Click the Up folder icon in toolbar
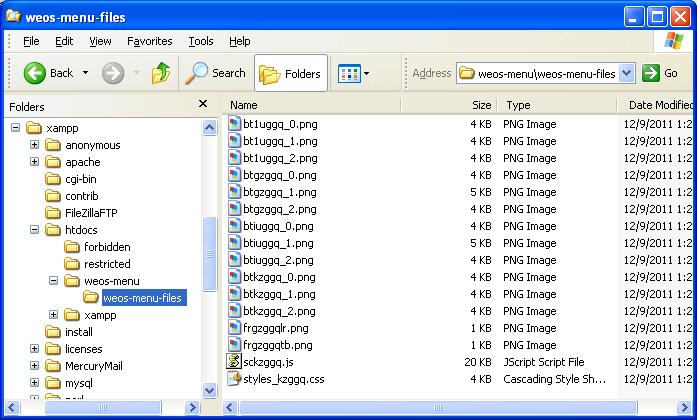The height and width of the screenshot is (420, 697). 160,73
